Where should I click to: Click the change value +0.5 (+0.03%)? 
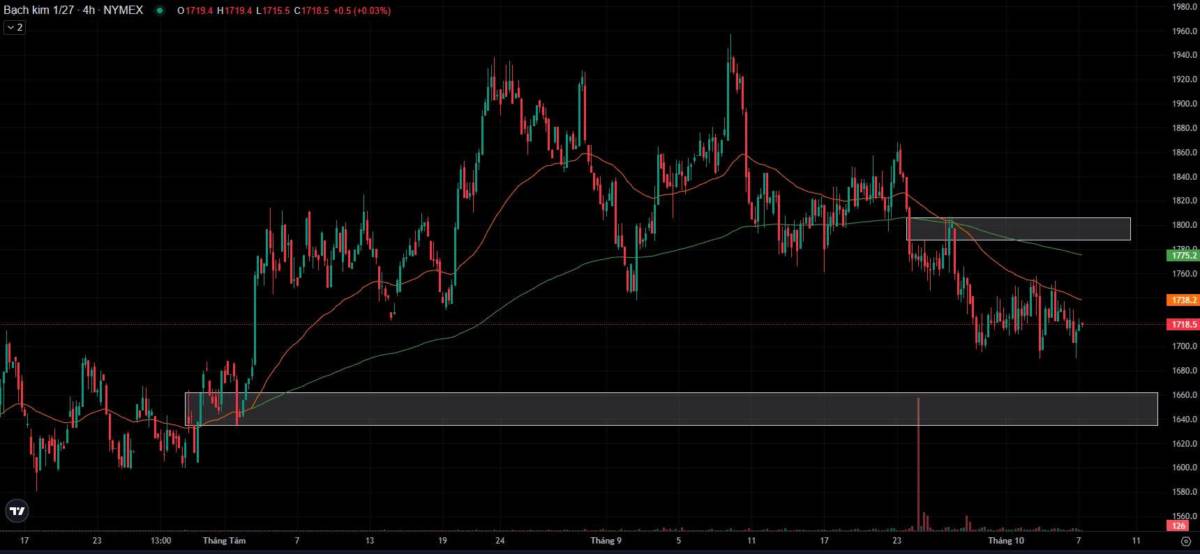tap(364, 10)
